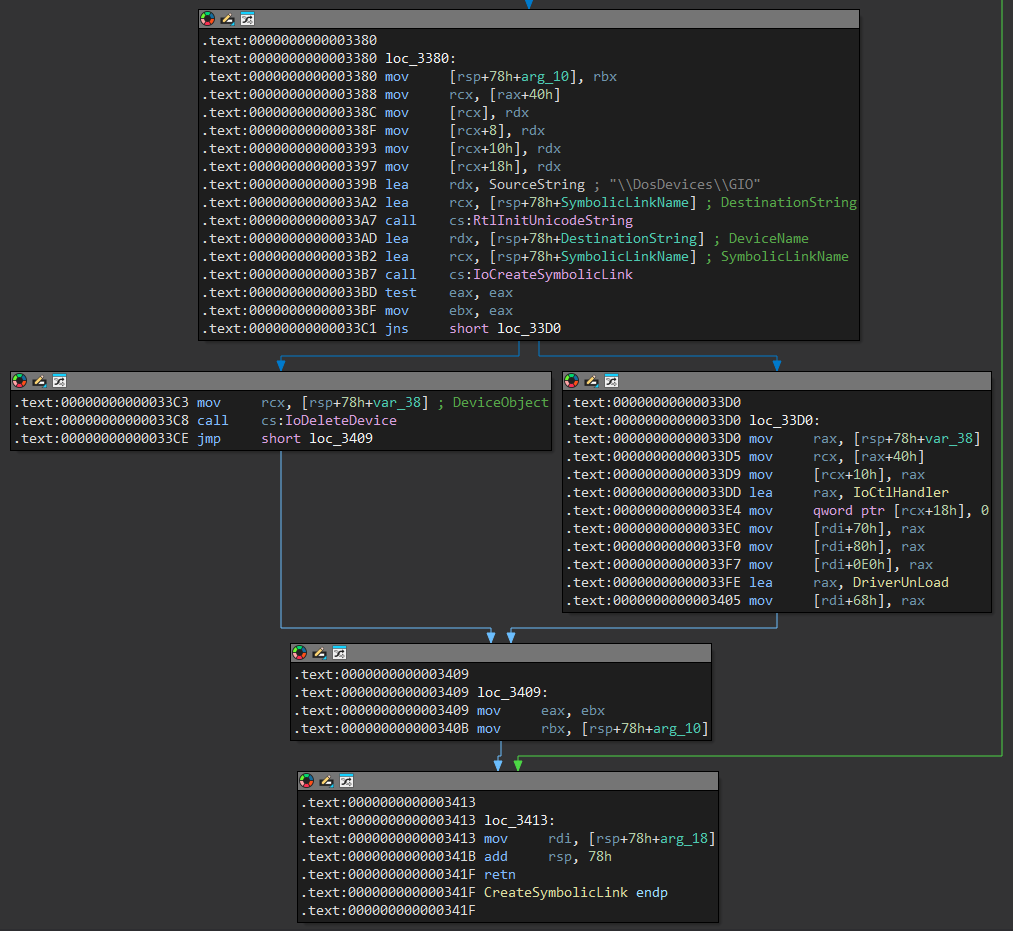Screen dimensions: 1013x931
Task: Click the group nodes icon on loc_33D0 block
Action: point(611,381)
